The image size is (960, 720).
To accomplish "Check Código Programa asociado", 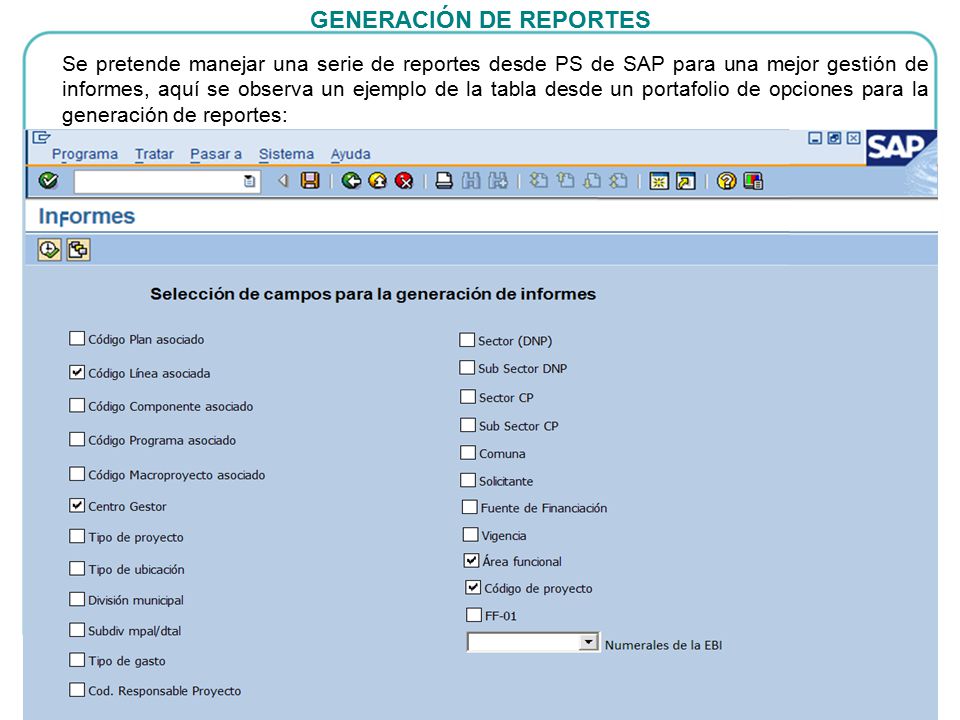I will pyautogui.click(x=77, y=439).
